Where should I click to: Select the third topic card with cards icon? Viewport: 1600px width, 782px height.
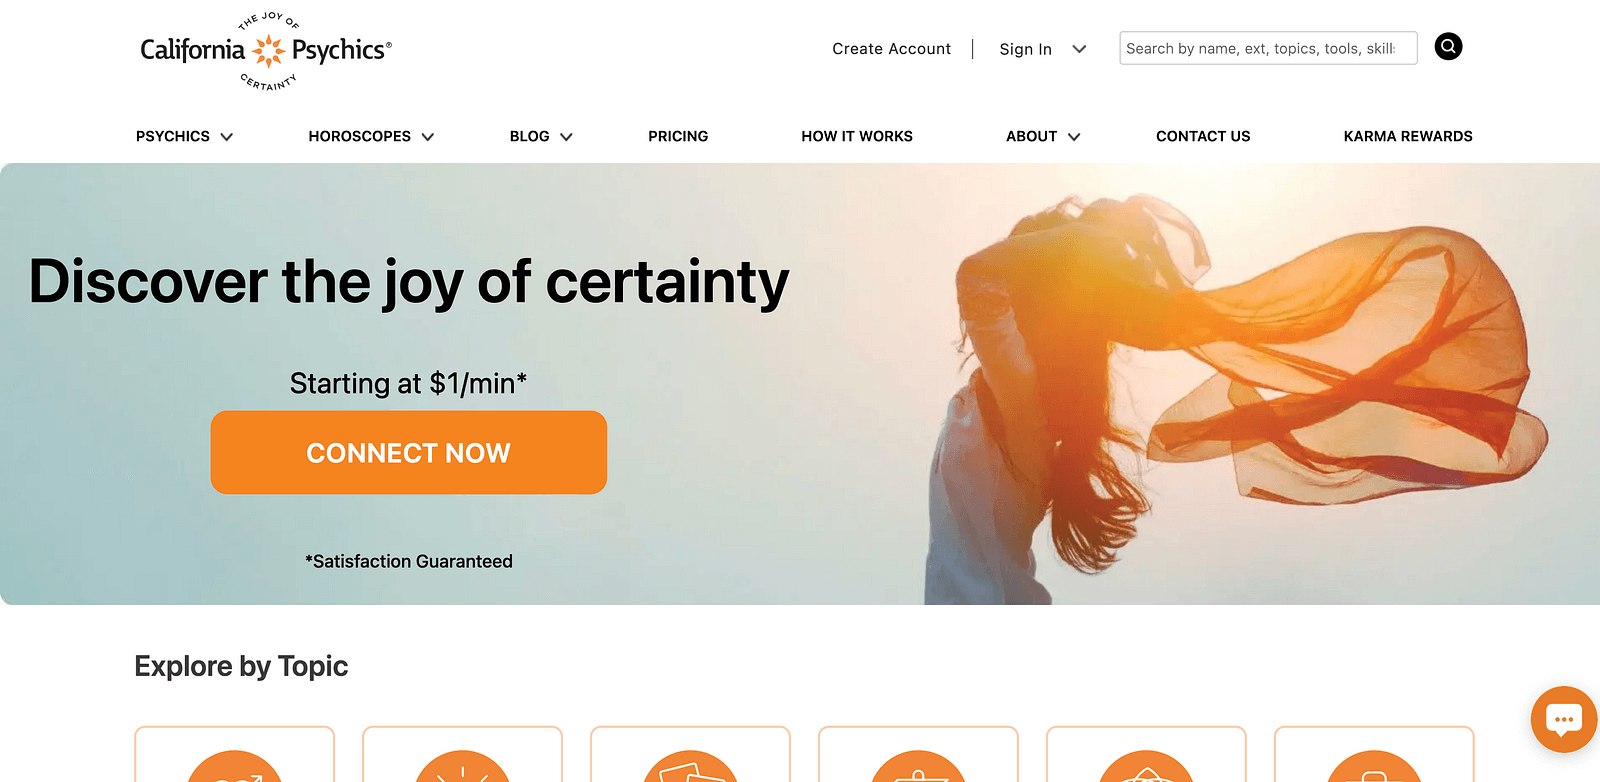tap(690, 766)
